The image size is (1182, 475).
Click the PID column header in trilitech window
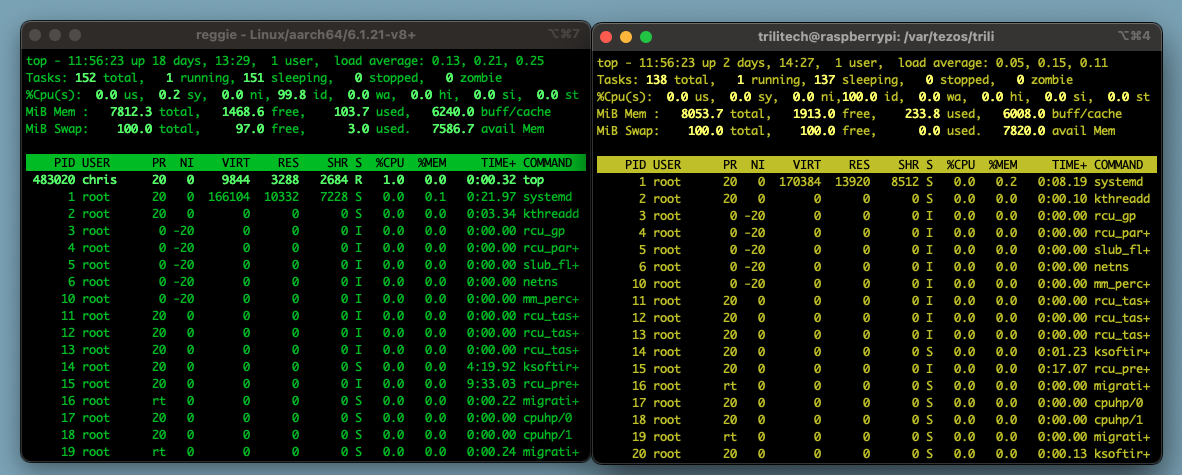coord(635,164)
